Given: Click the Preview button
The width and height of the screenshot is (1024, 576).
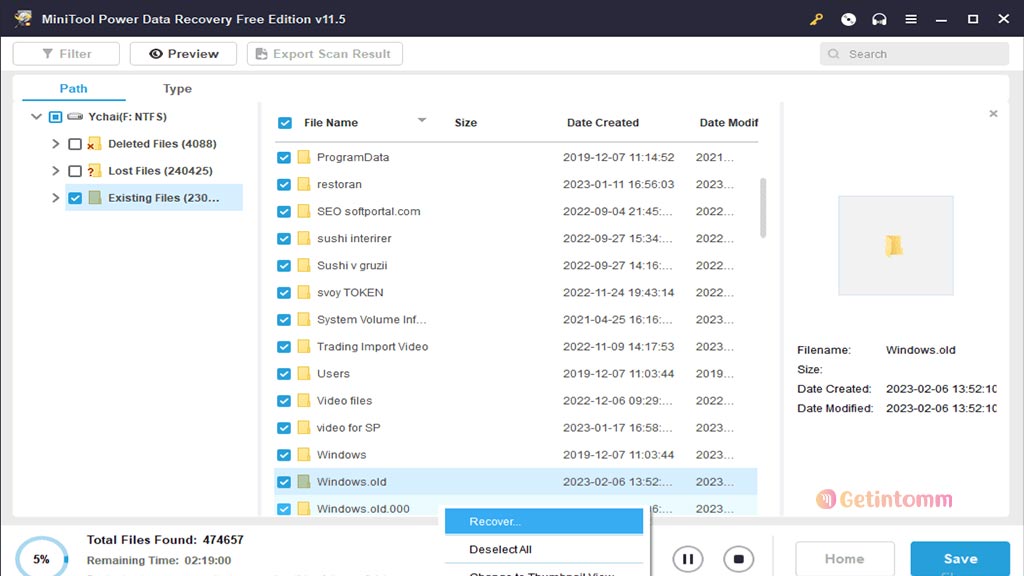Looking at the screenshot, I should pyautogui.click(x=184, y=54).
